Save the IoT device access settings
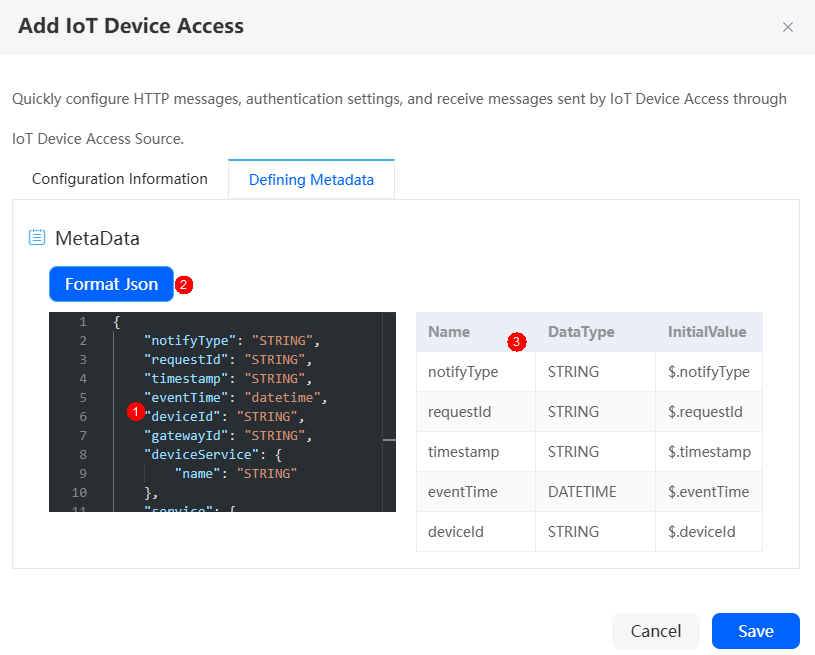This screenshot has height=655, width=815. [x=756, y=631]
